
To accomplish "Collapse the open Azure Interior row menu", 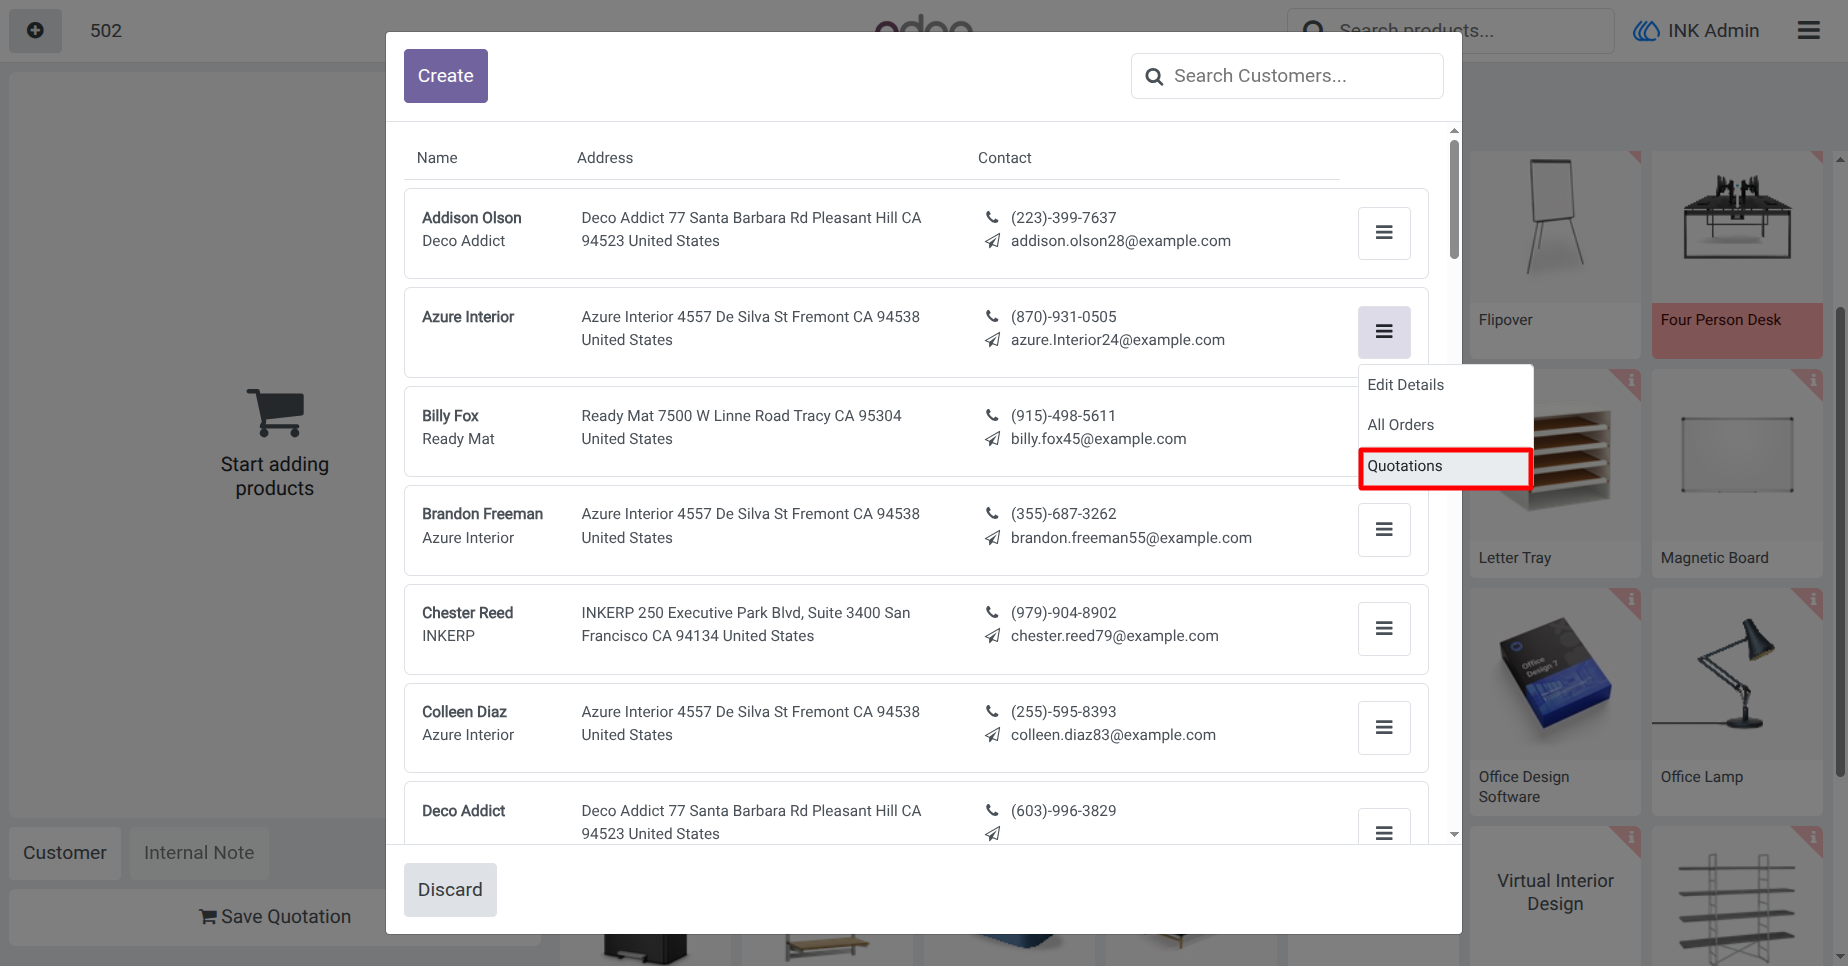I will [x=1384, y=332].
